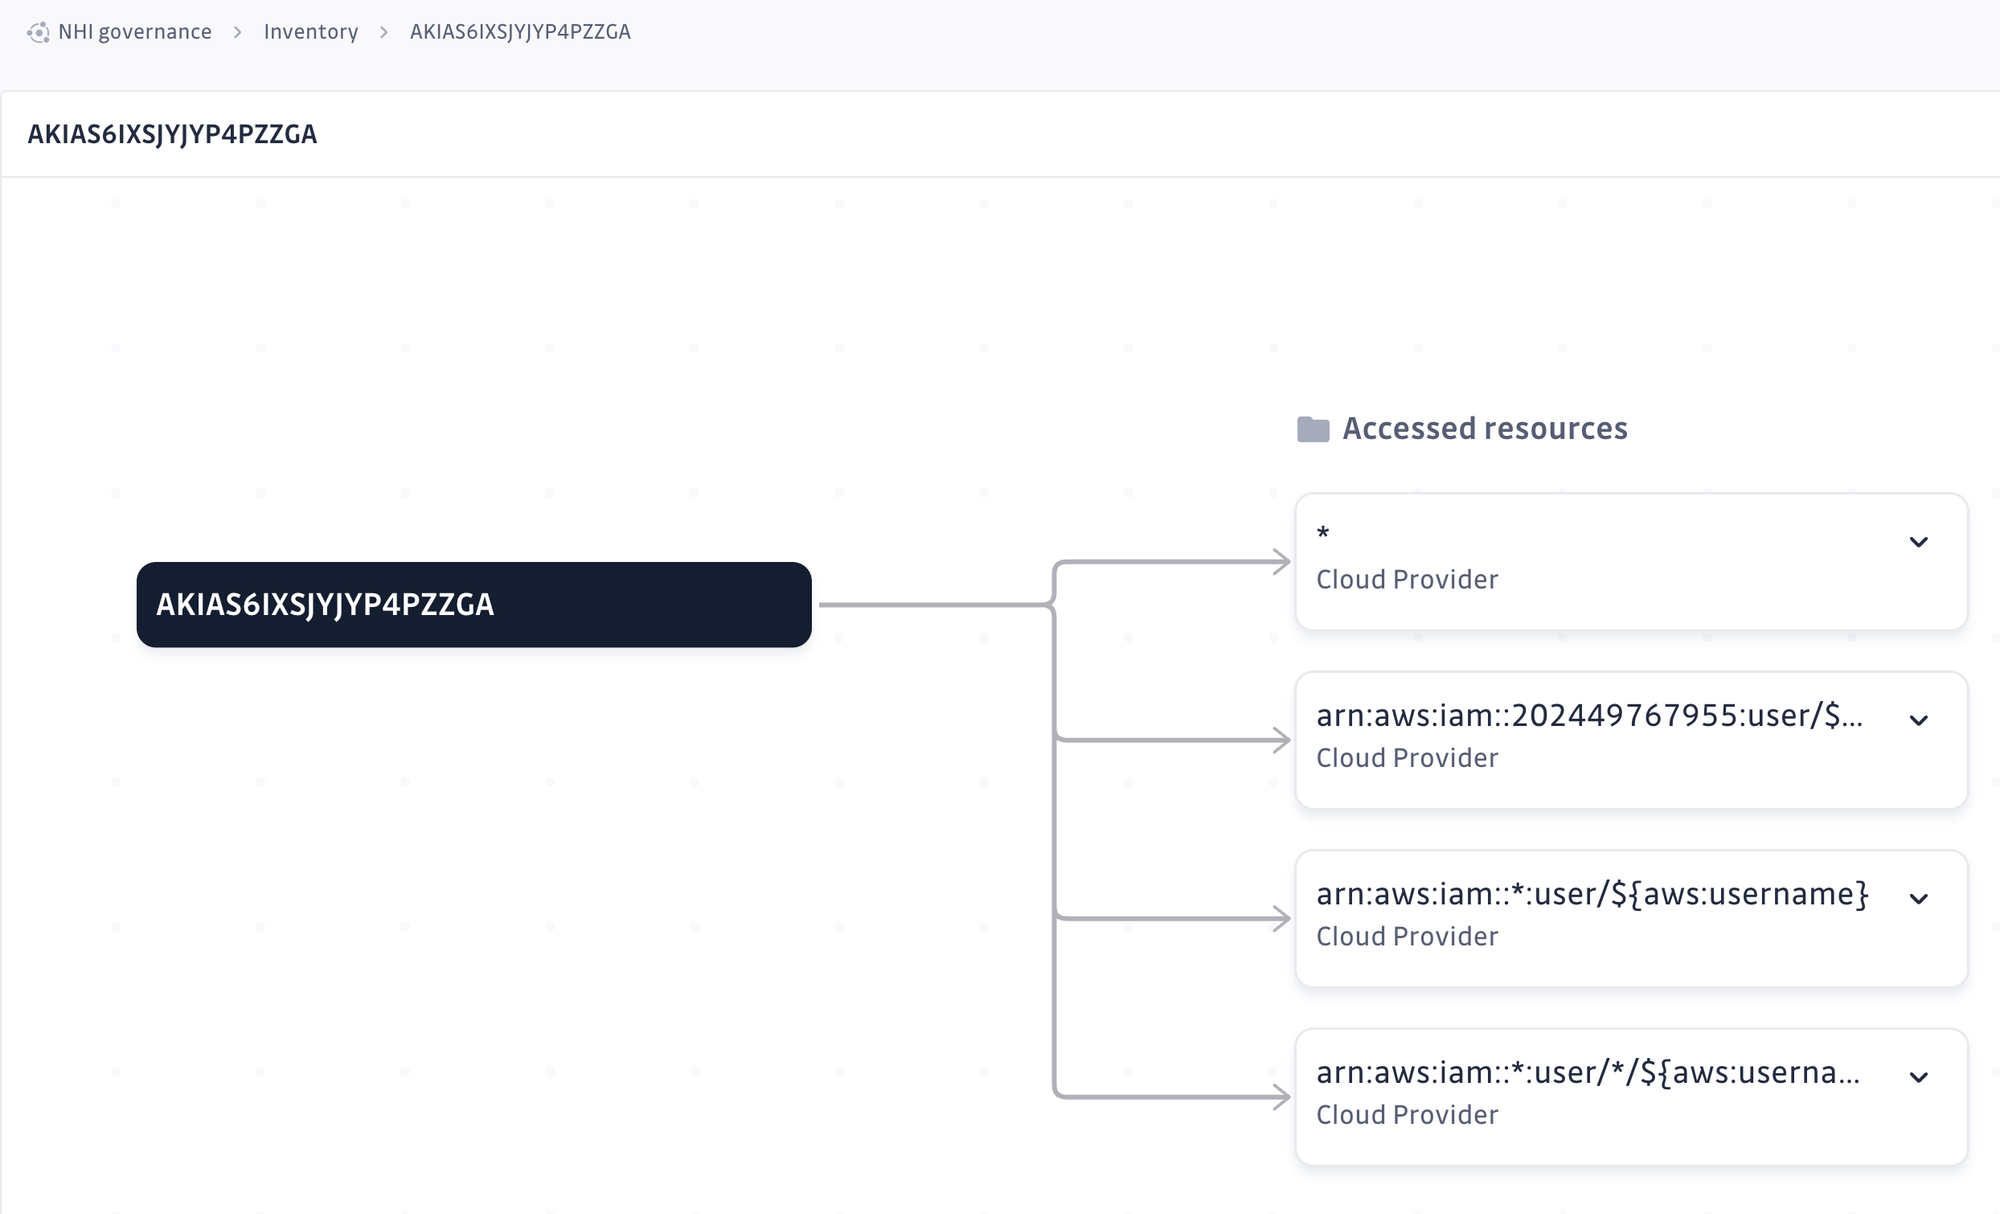Expand the 202449767955 user resource chevron
Image resolution: width=2000 pixels, height=1214 pixels.
pos(1918,720)
